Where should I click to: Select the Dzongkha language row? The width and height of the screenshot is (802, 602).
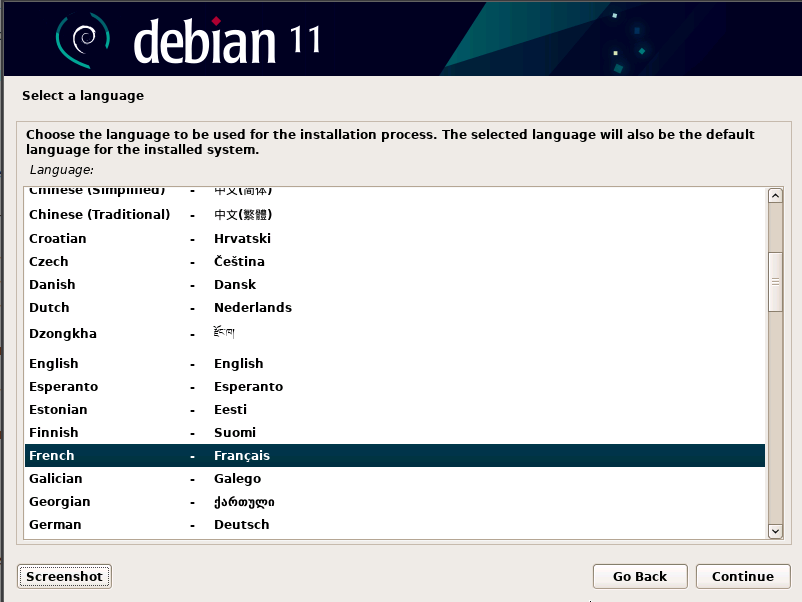pos(63,334)
